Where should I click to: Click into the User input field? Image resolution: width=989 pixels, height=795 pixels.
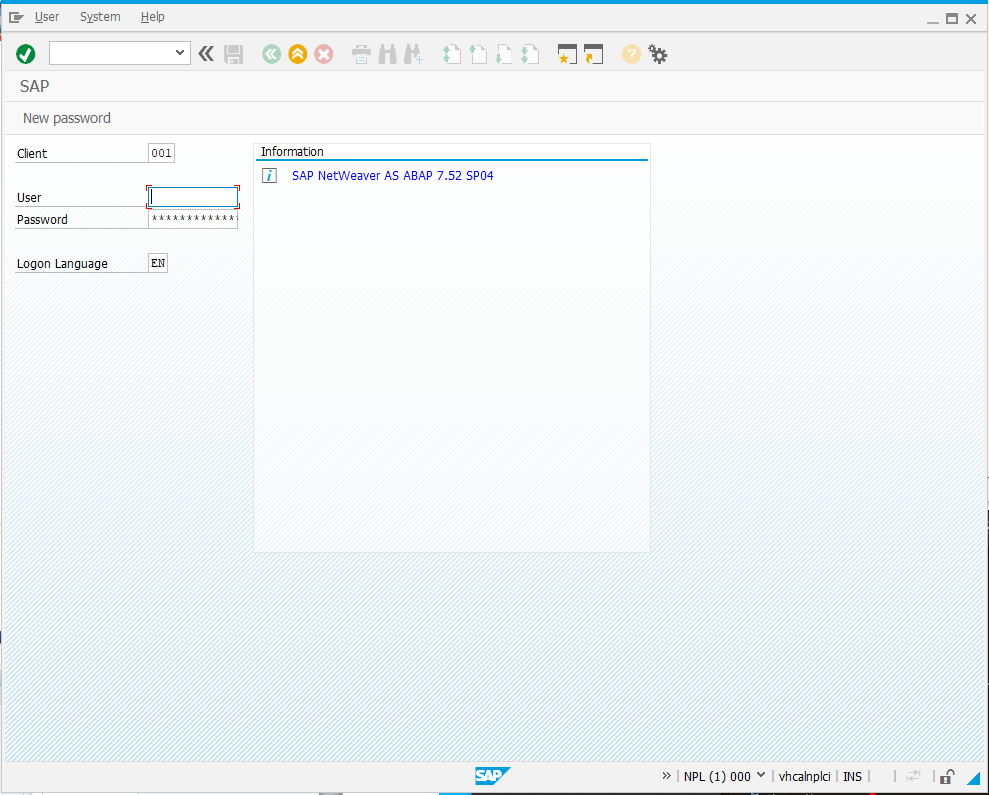[193, 197]
